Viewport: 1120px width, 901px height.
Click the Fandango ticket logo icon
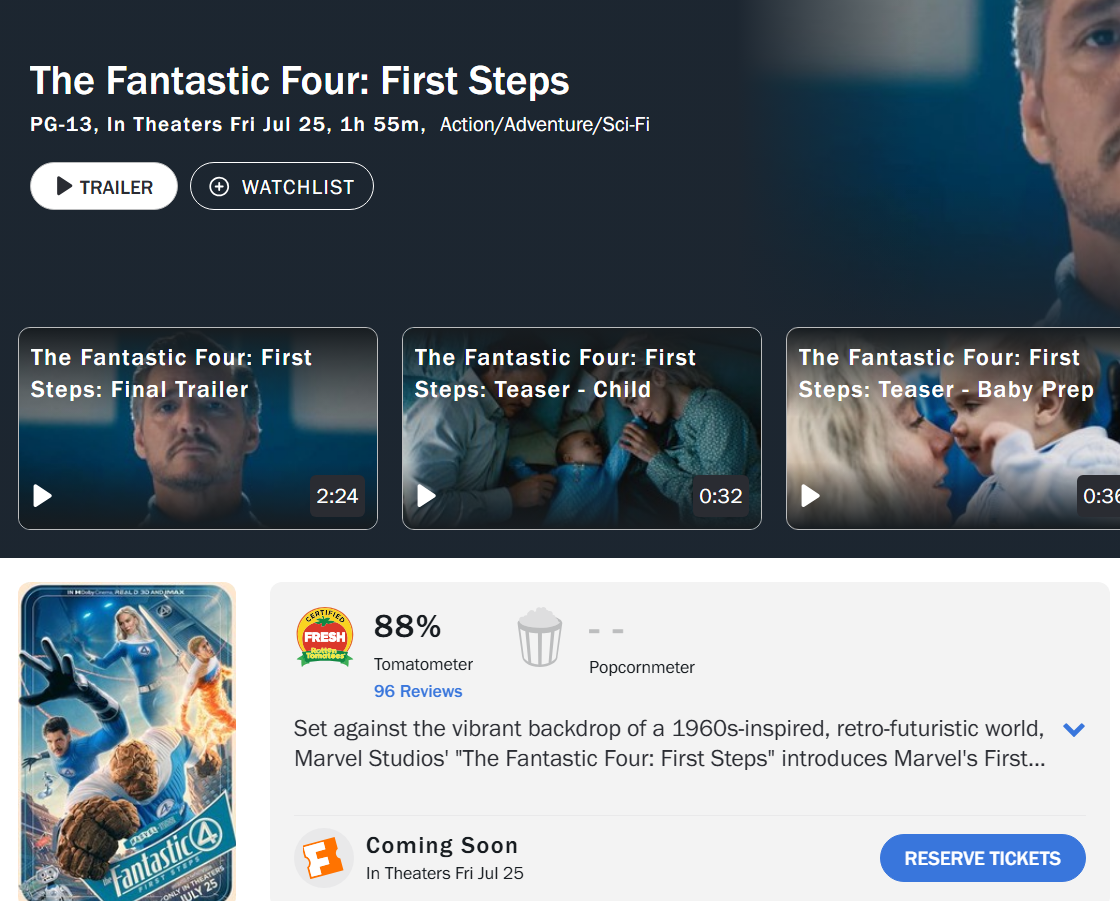coord(324,858)
